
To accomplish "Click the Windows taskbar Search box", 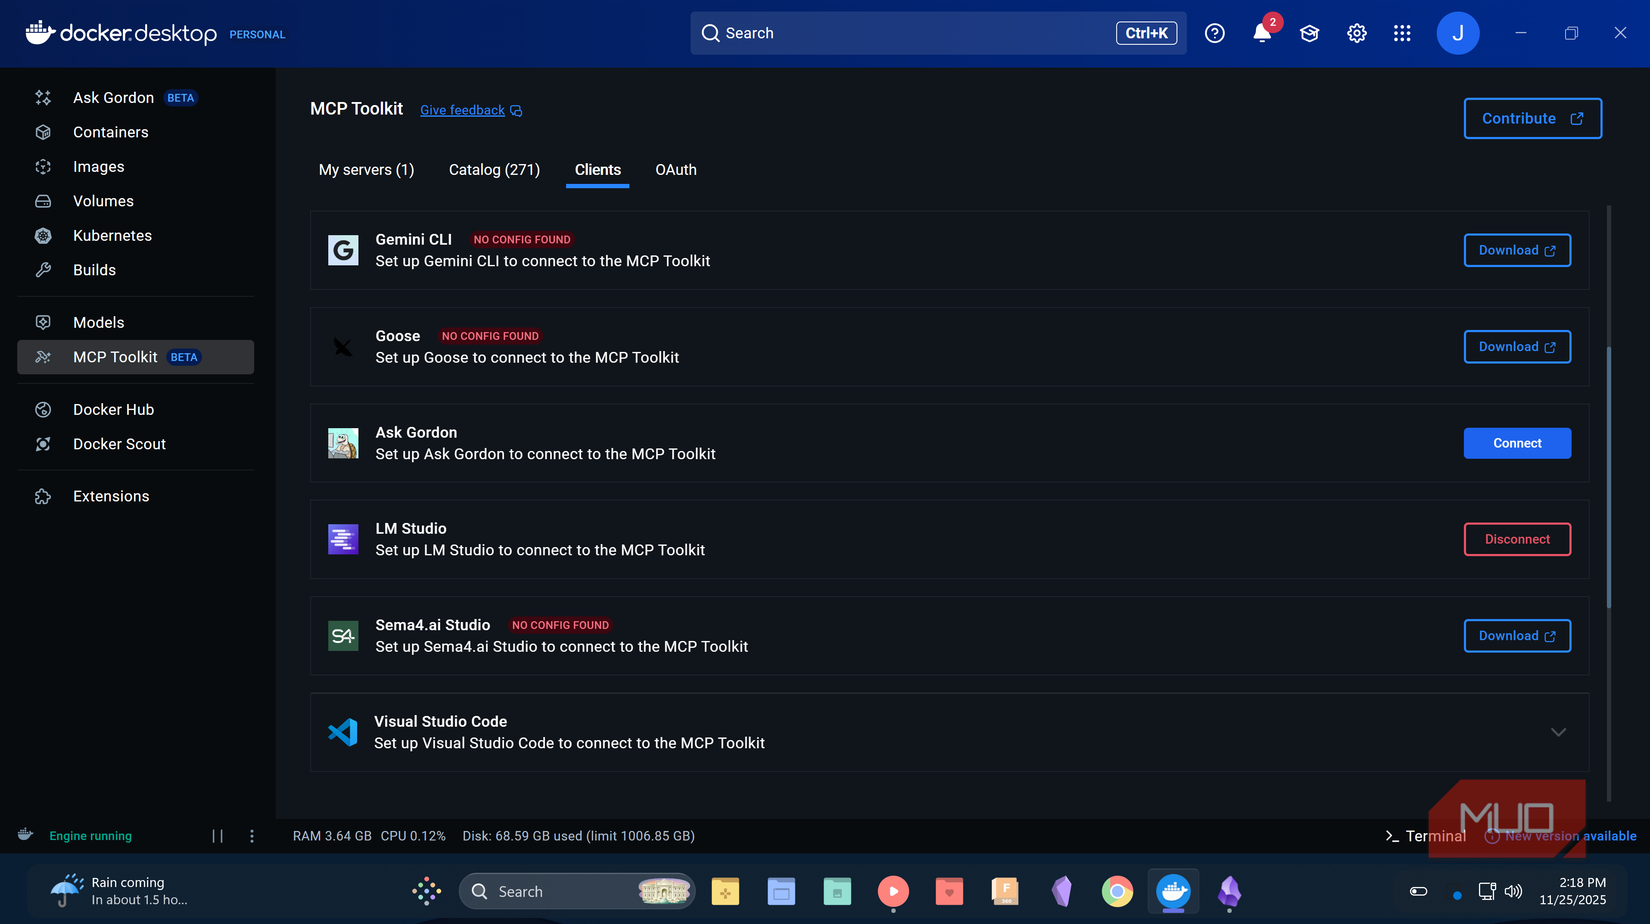I will 577,891.
